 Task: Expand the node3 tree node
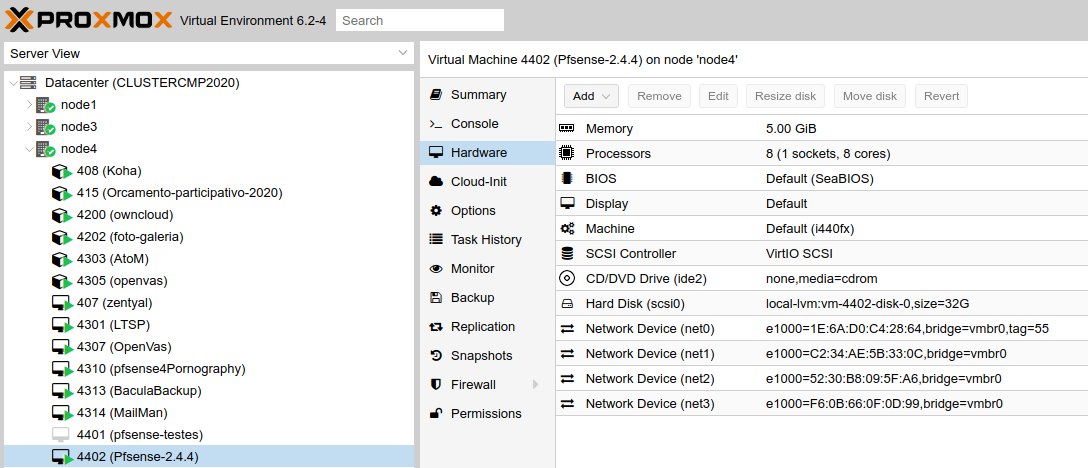click(29, 127)
